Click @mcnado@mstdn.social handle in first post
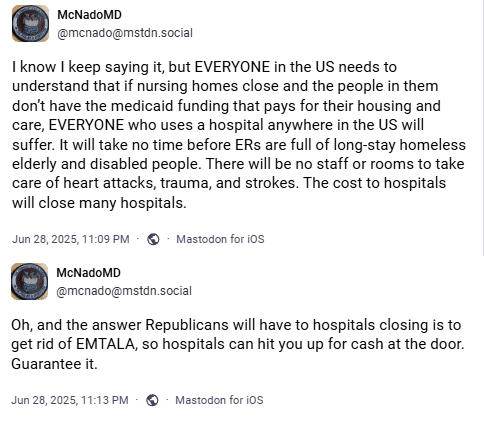The image size is (484, 423). click(x=125, y=33)
